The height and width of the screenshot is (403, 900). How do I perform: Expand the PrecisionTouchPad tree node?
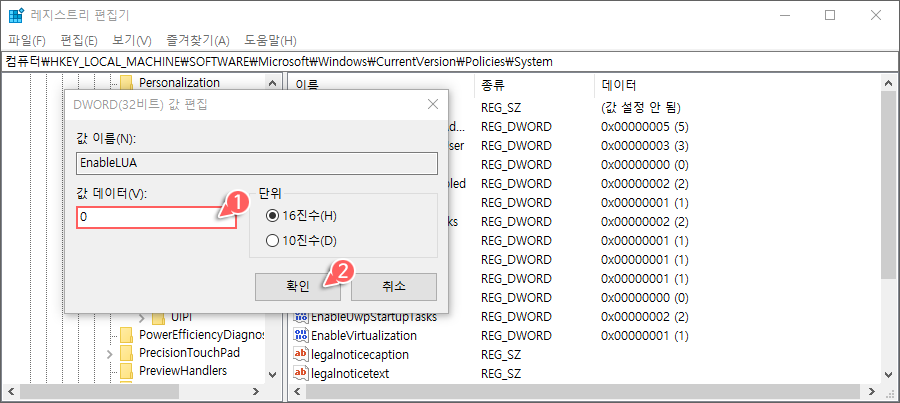click(110, 353)
